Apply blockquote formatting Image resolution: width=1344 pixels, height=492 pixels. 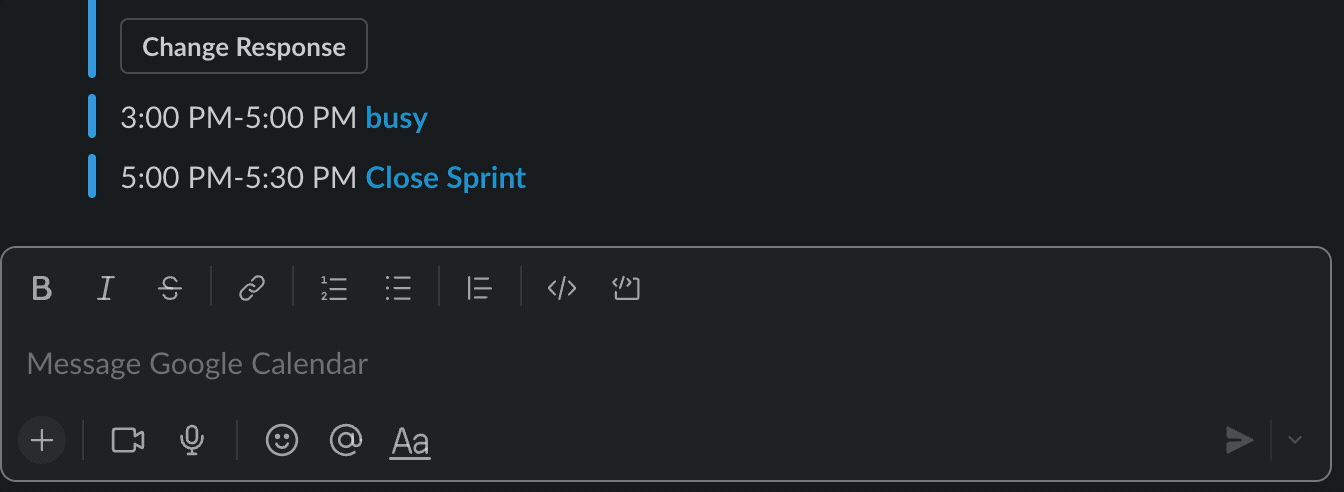pyautogui.click(x=479, y=289)
